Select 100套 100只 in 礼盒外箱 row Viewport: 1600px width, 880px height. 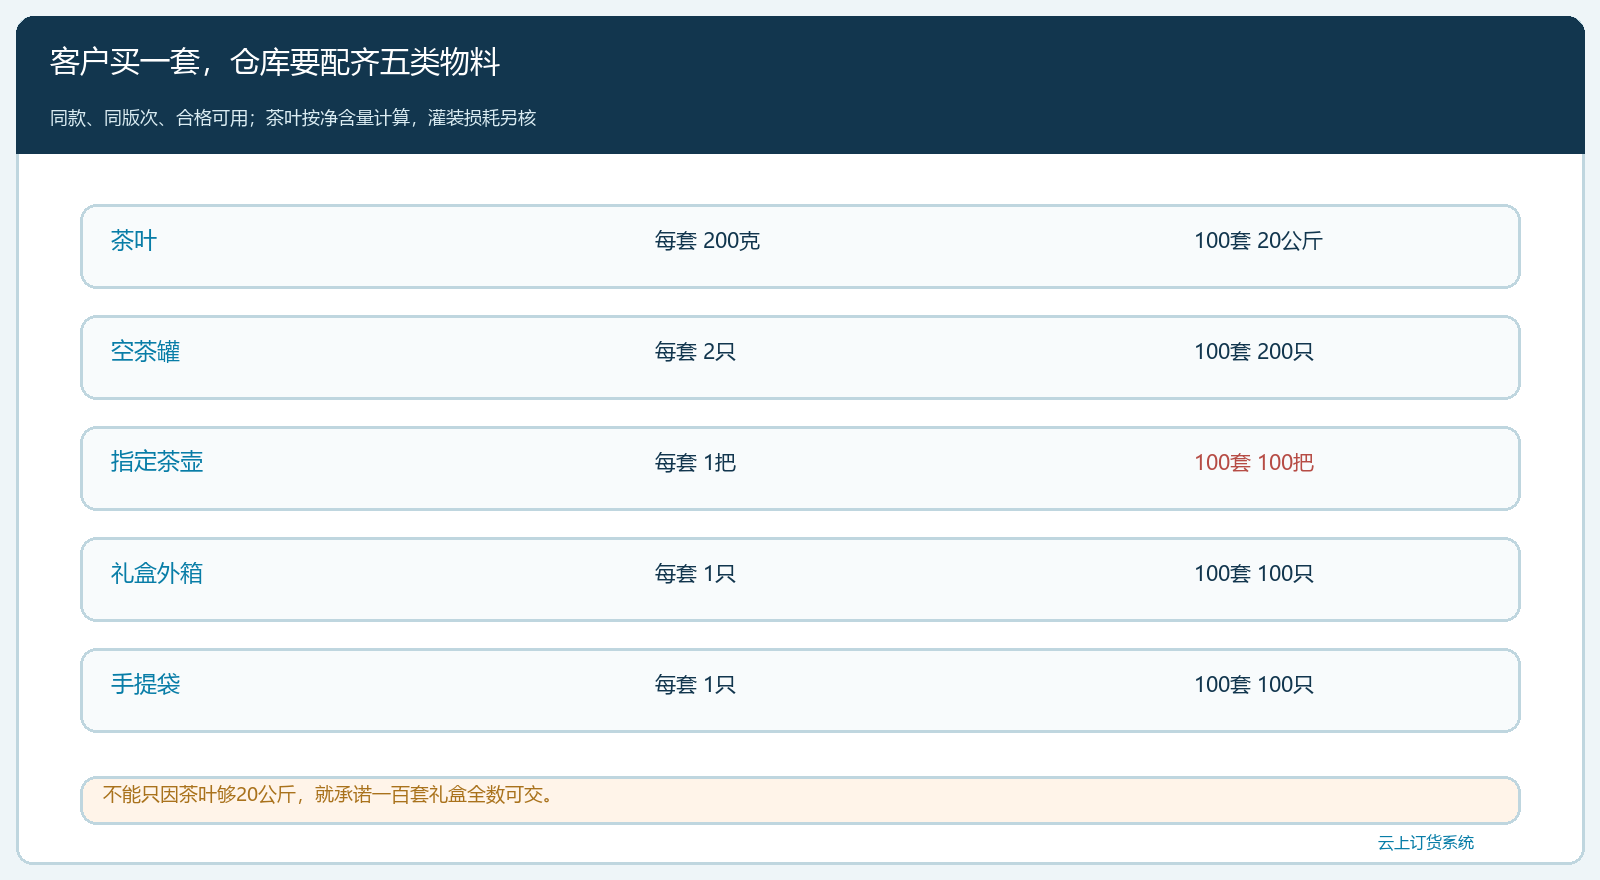coord(1254,574)
